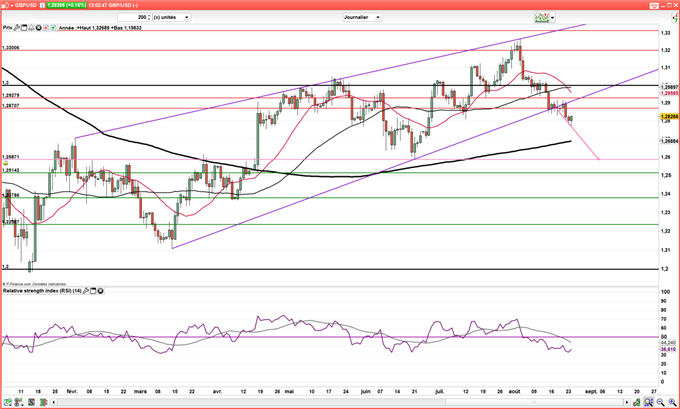
Task: Click the link group icon in title bar
Action: pyautogui.click(x=6, y=6)
